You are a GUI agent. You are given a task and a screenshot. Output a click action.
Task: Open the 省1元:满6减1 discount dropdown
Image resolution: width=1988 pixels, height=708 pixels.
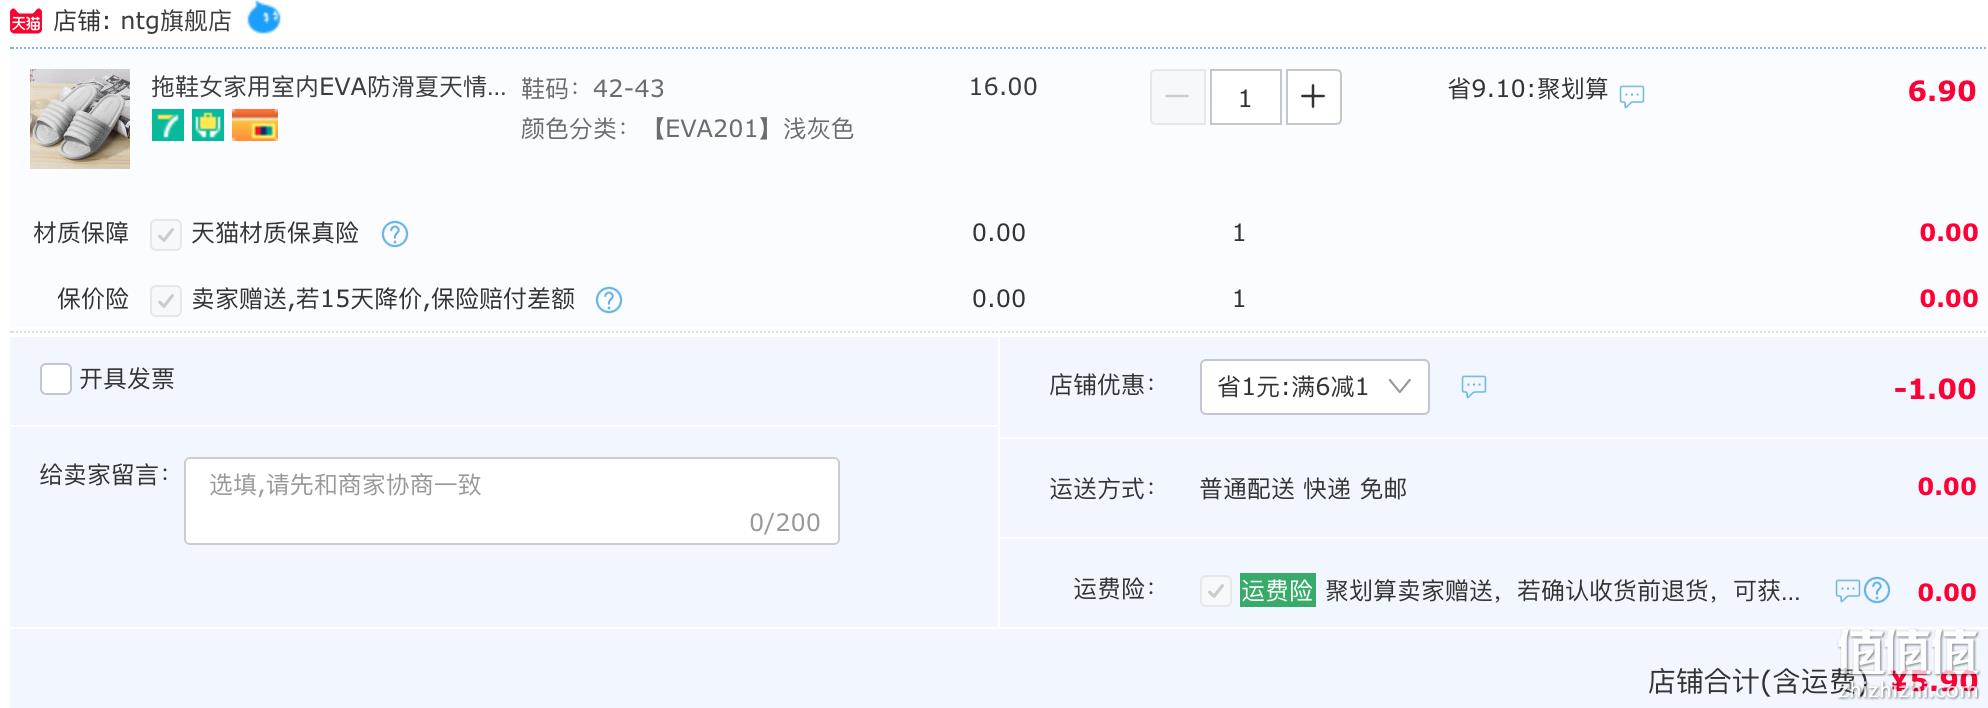1314,387
